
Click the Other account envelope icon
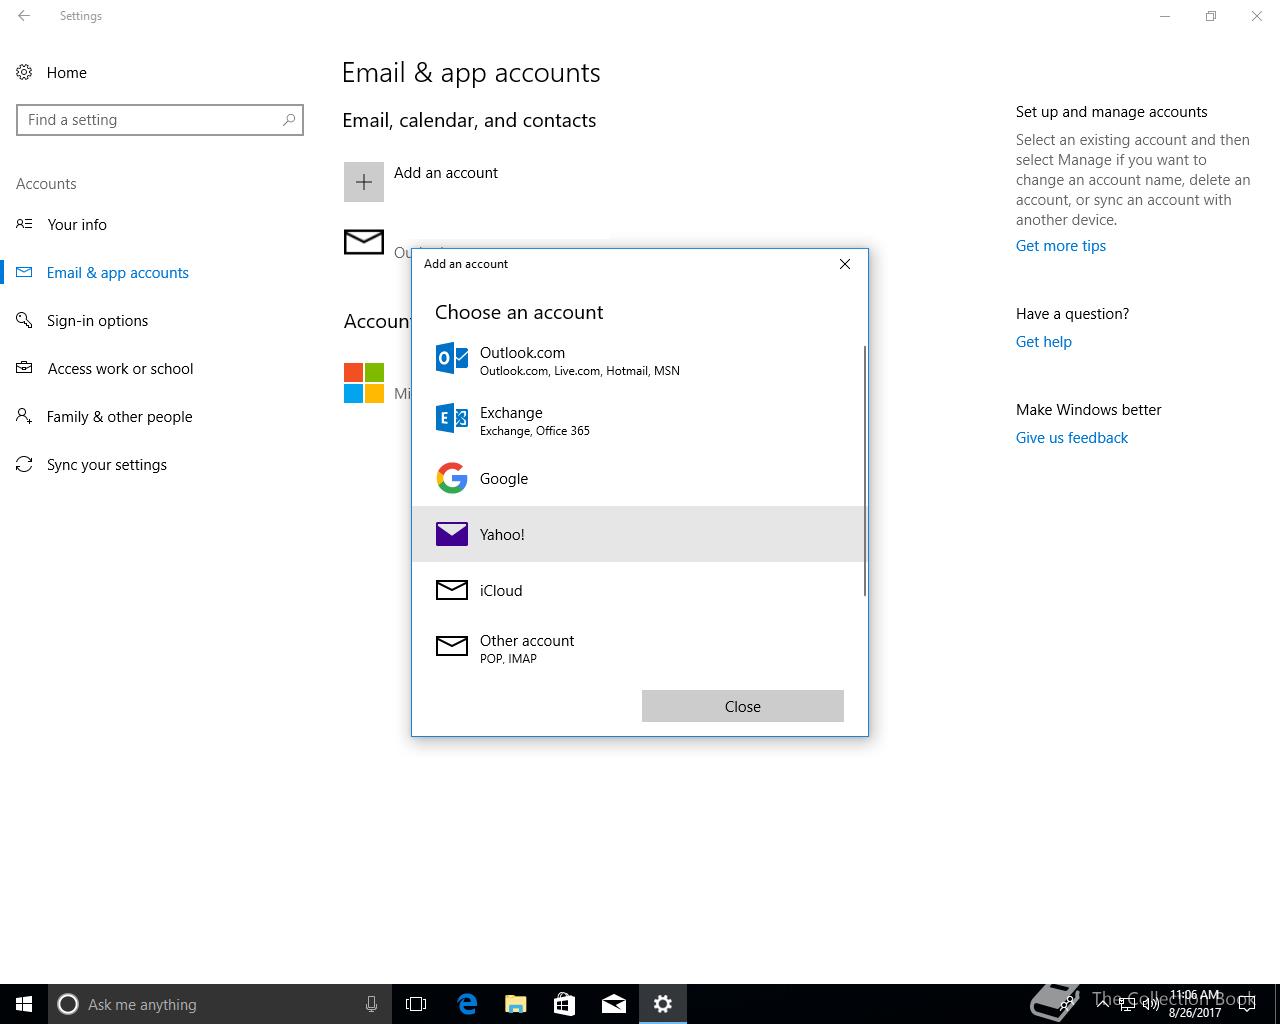(x=452, y=646)
